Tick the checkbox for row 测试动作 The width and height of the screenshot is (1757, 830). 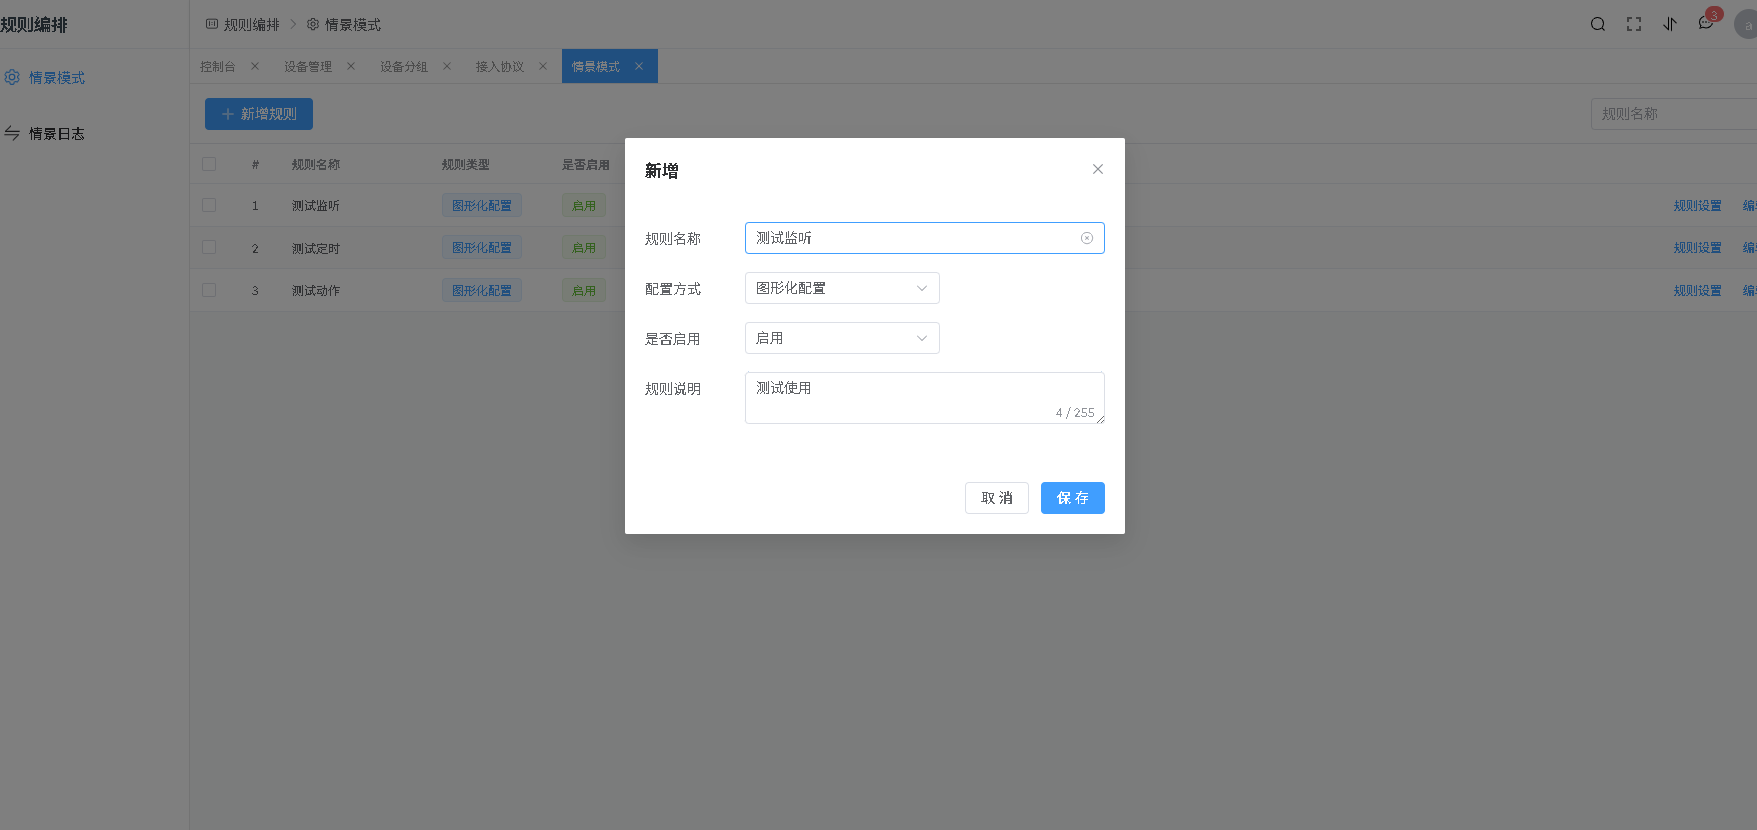(209, 290)
